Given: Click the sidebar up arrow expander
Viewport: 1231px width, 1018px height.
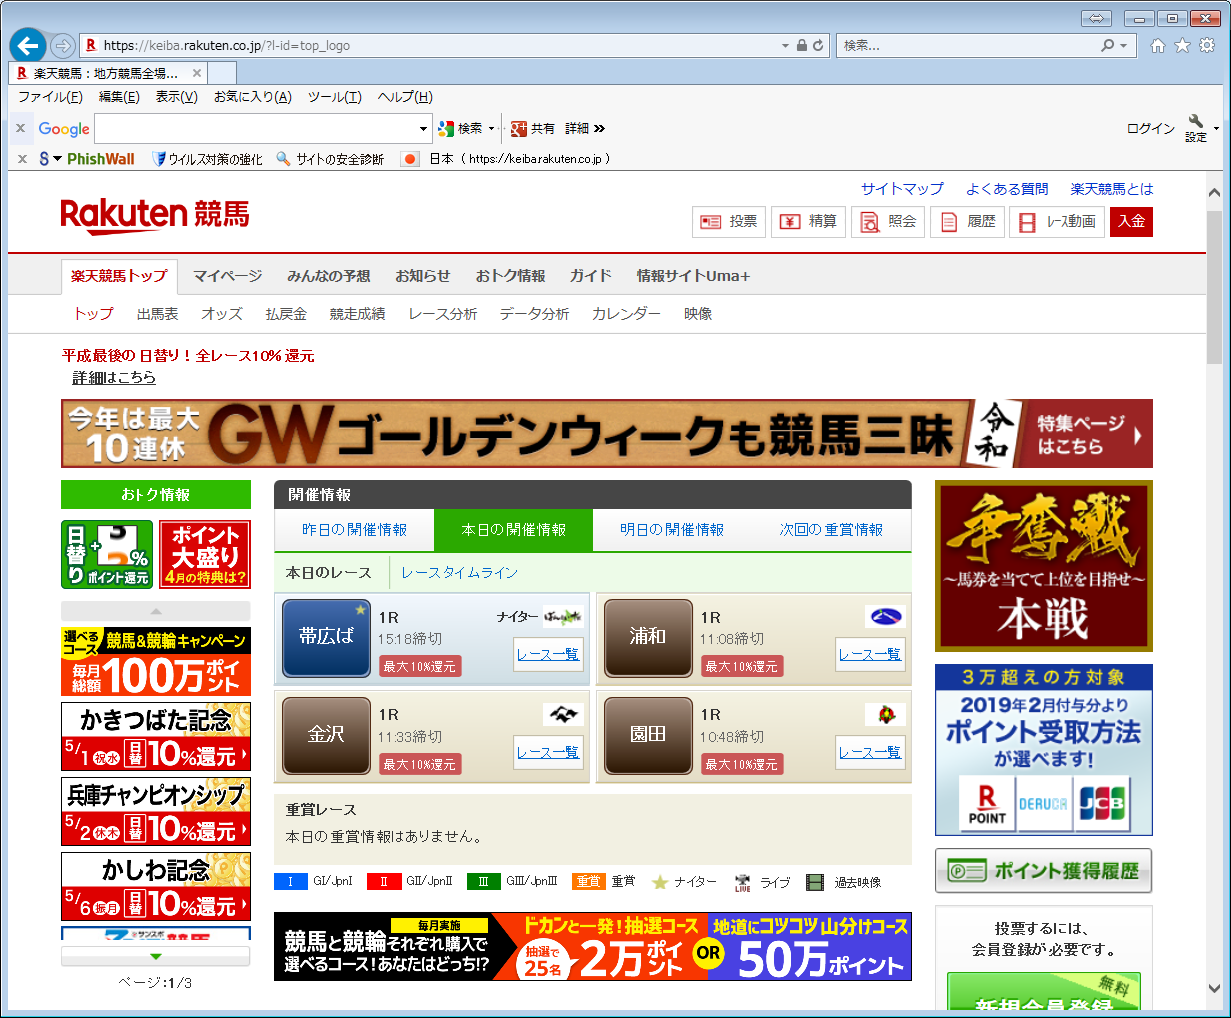Looking at the screenshot, I should [x=156, y=611].
